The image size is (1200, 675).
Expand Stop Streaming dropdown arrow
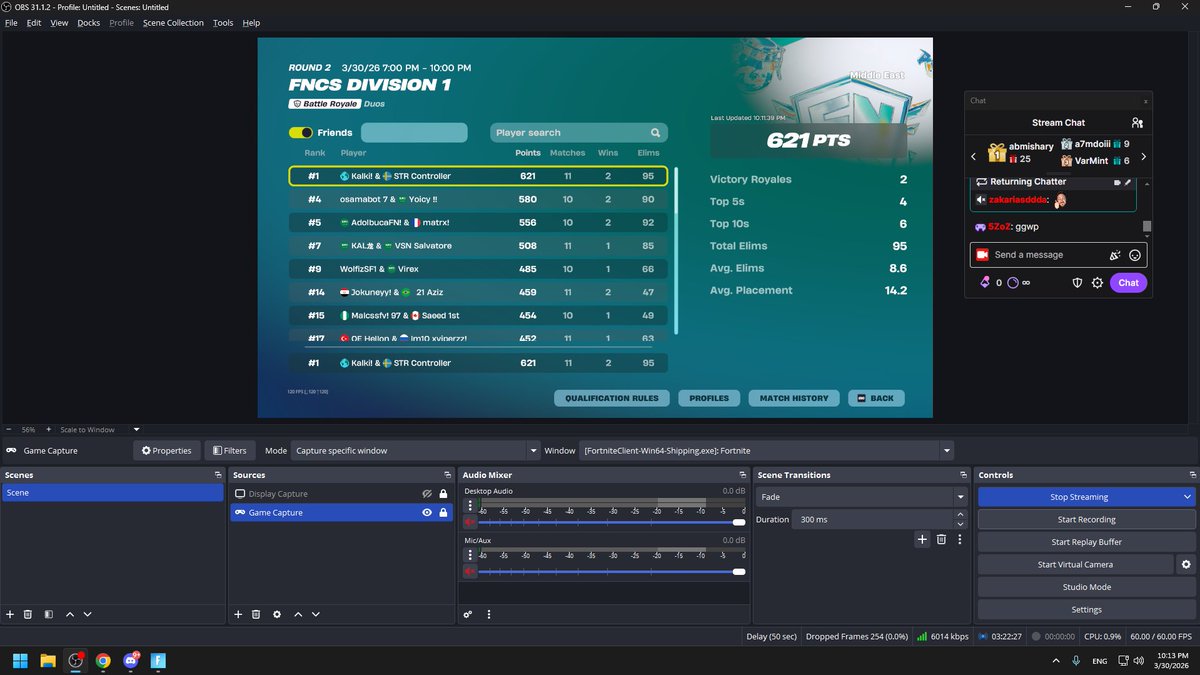pyautogui.click(x=1187, y=497)
